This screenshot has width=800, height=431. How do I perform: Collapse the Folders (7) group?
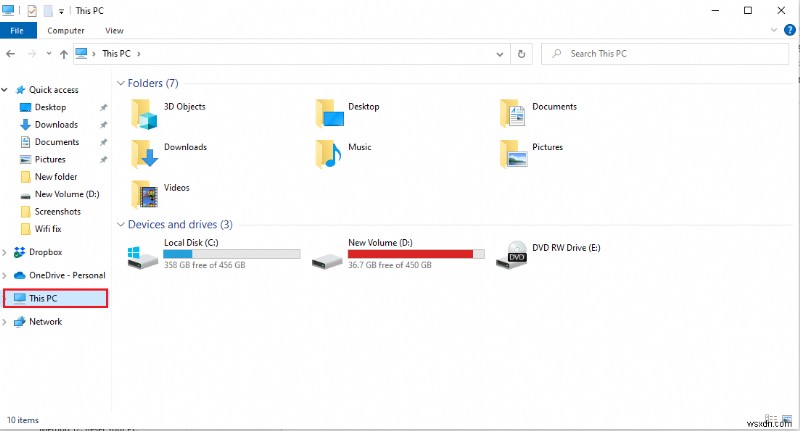click(x=121, y=83)
